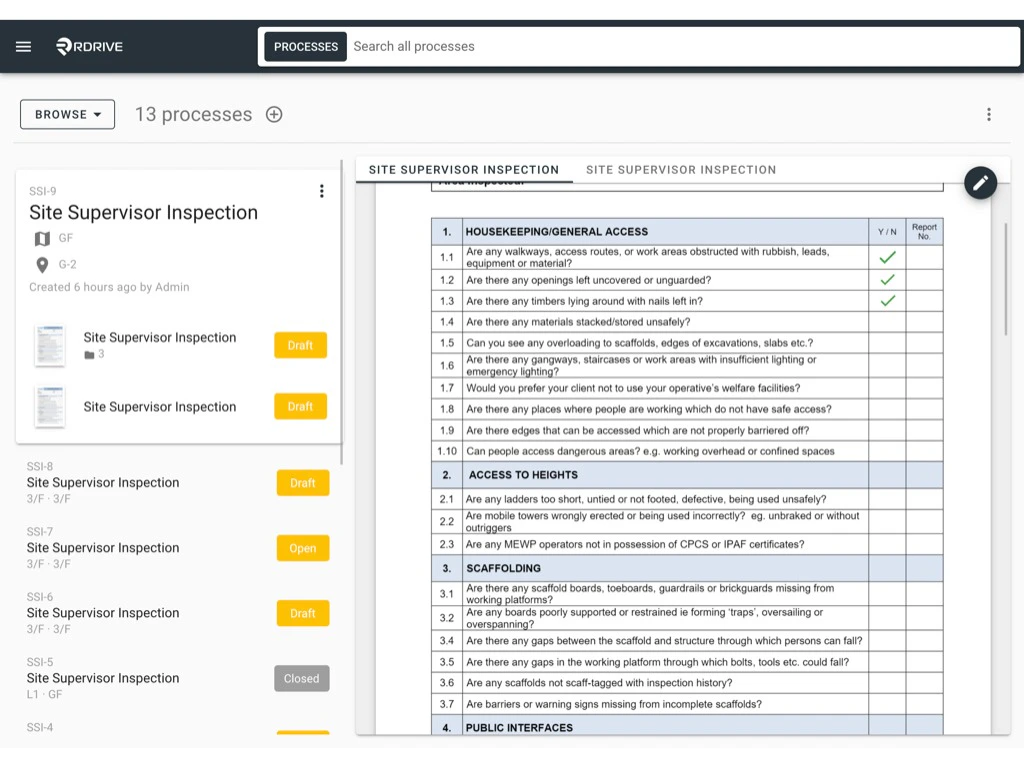Click the Y / N column header
The height and width of the screenshot is (768, 1024).
click(887, 232)
